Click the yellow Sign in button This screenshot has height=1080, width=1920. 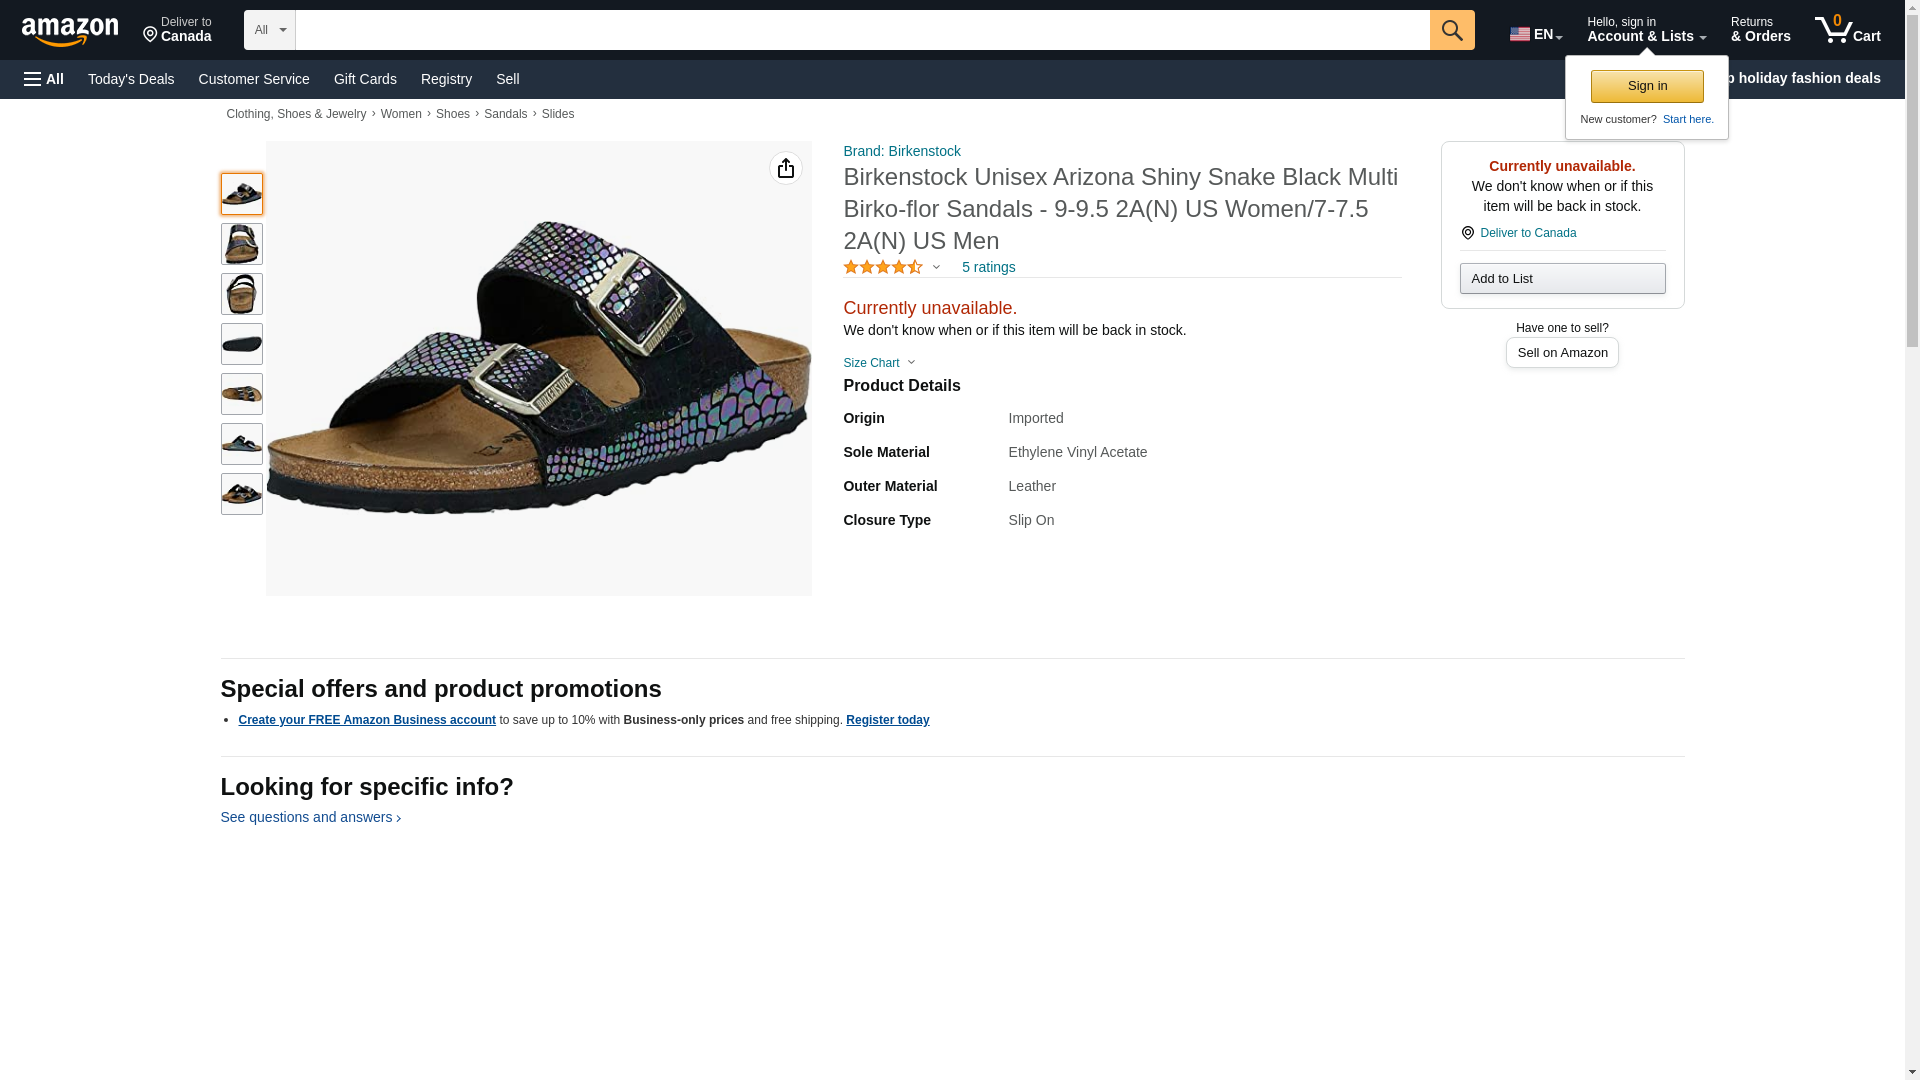1647,86
